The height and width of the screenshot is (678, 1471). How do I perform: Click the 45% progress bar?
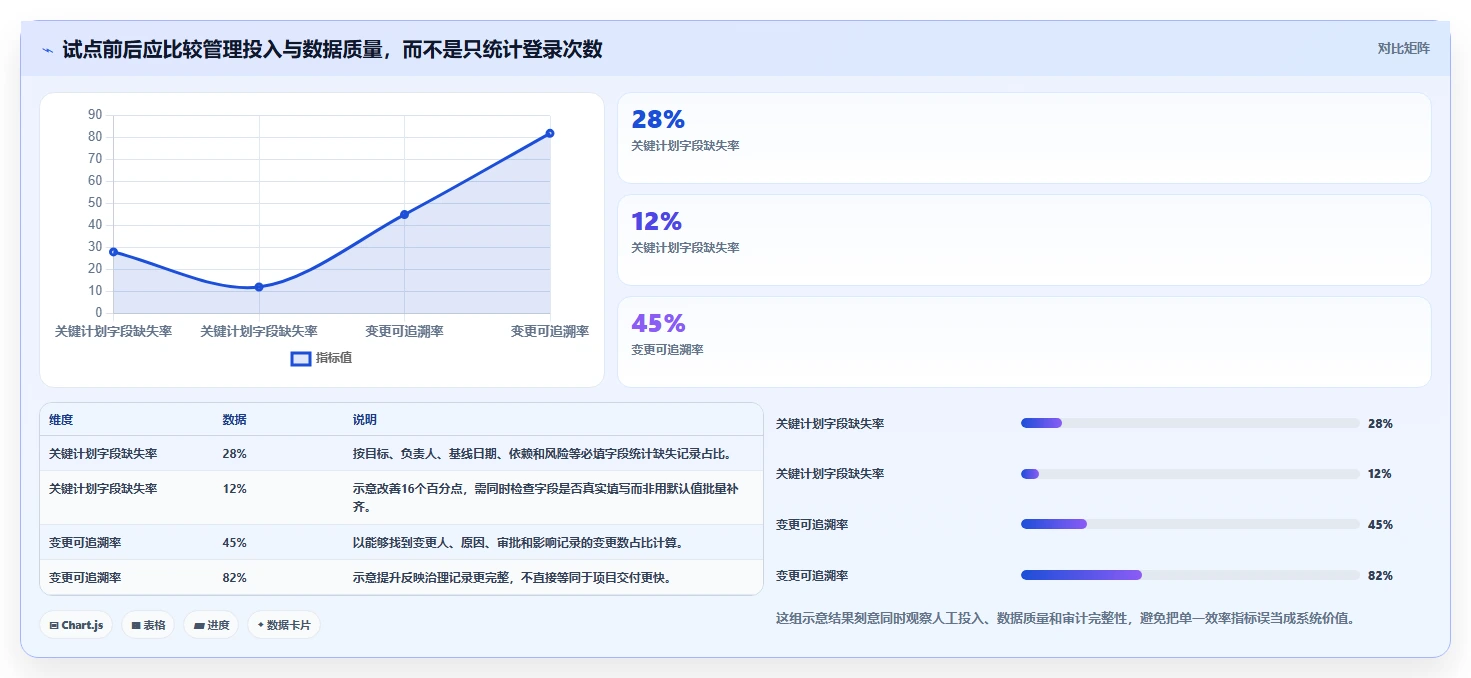coord(1190,524)
